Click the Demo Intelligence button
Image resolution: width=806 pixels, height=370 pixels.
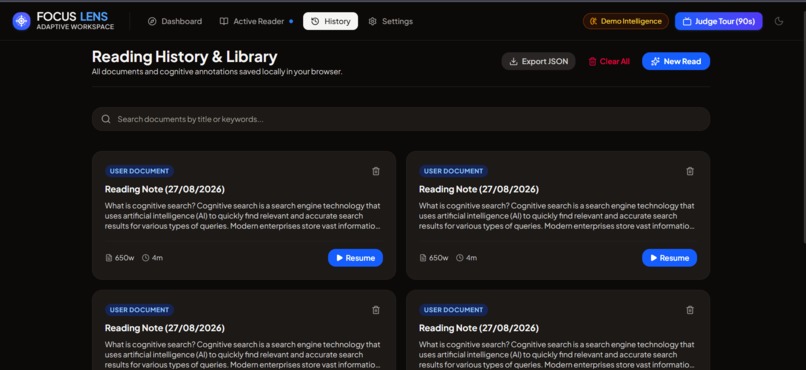pyautogui.click(x=626, y=22)
